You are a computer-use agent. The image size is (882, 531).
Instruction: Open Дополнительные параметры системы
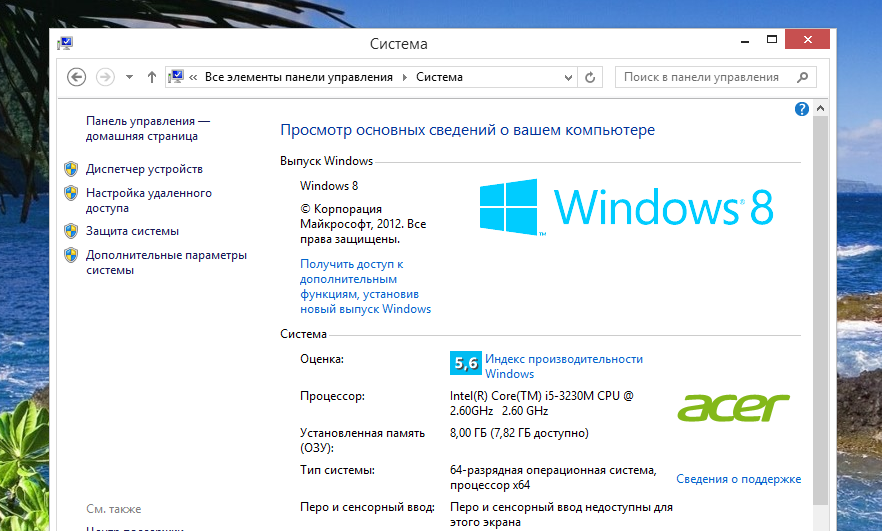(166, 262)
